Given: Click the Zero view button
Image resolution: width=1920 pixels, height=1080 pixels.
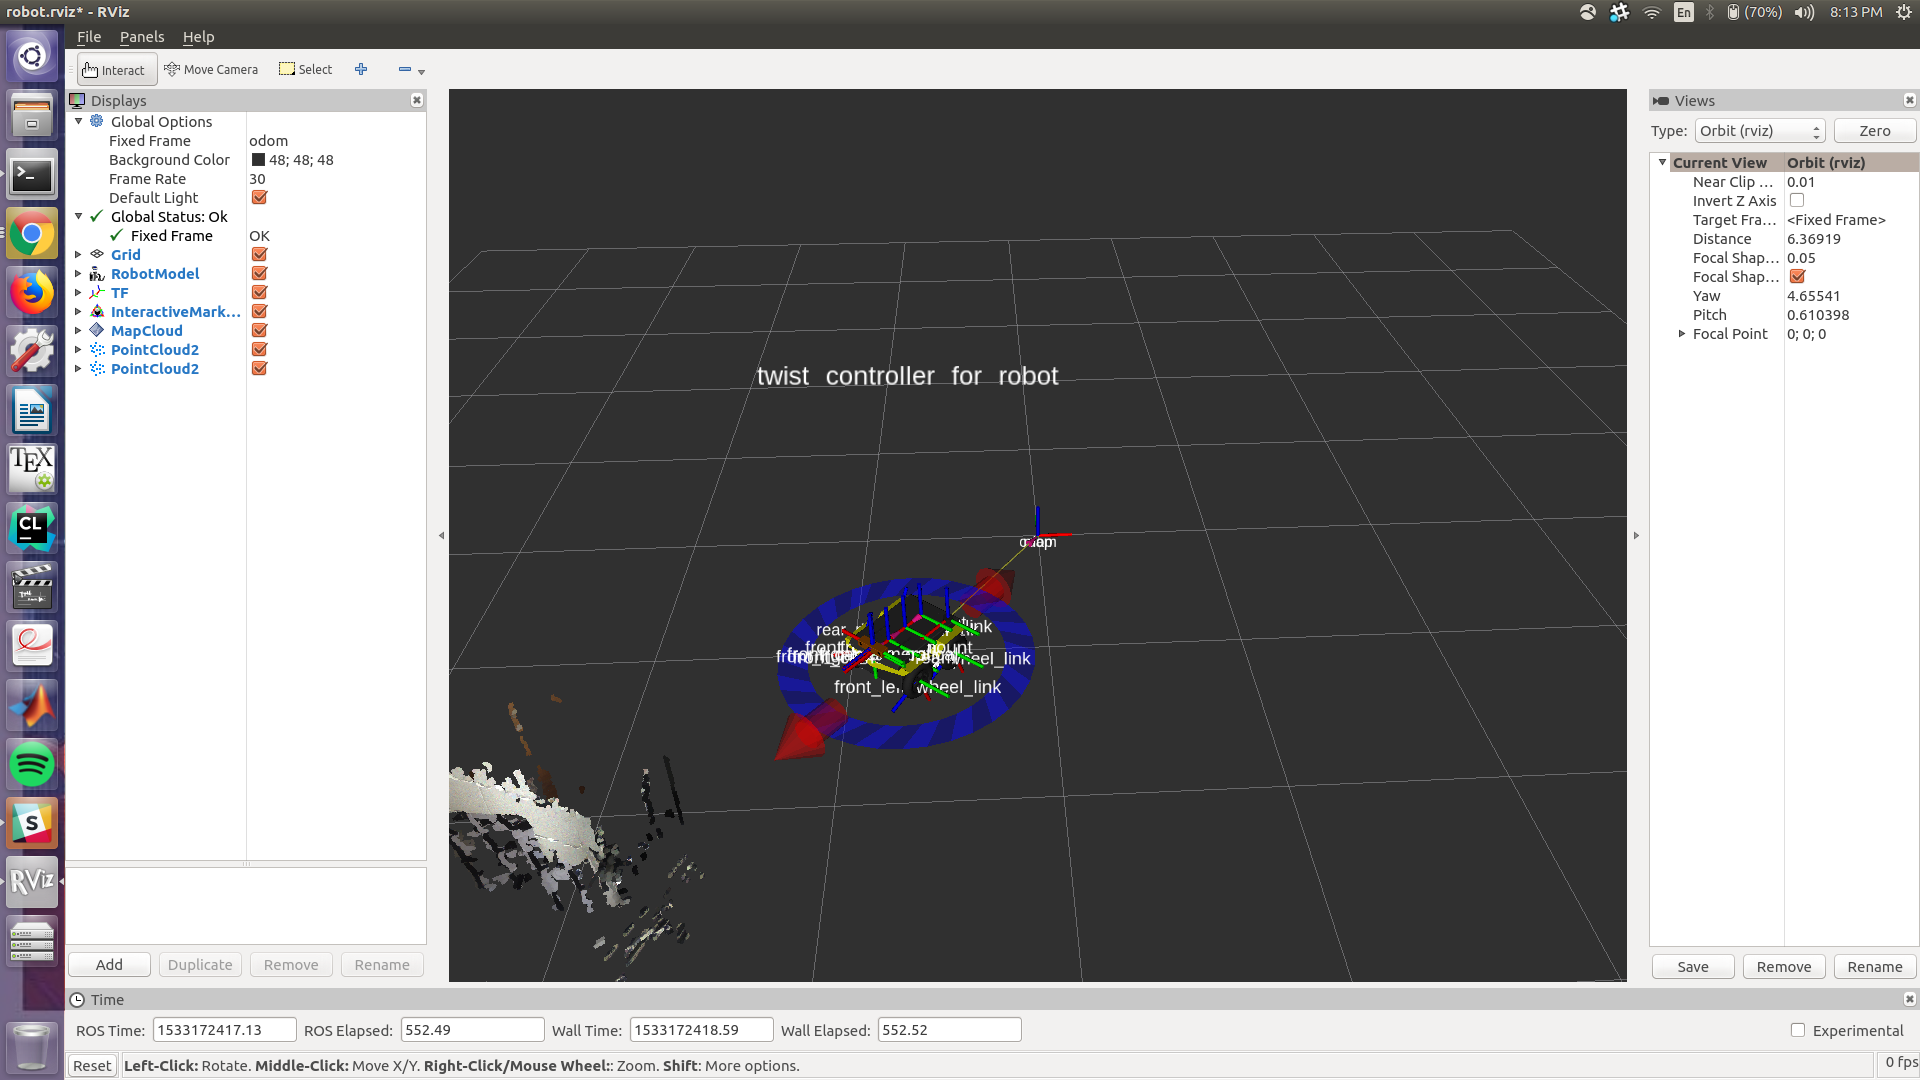Looking at the screenshot, I should [1874, 131].
